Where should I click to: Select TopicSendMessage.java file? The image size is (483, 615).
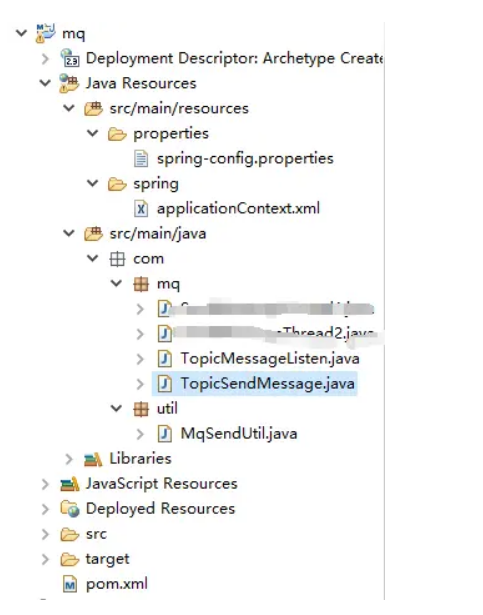tap(255, 384)
